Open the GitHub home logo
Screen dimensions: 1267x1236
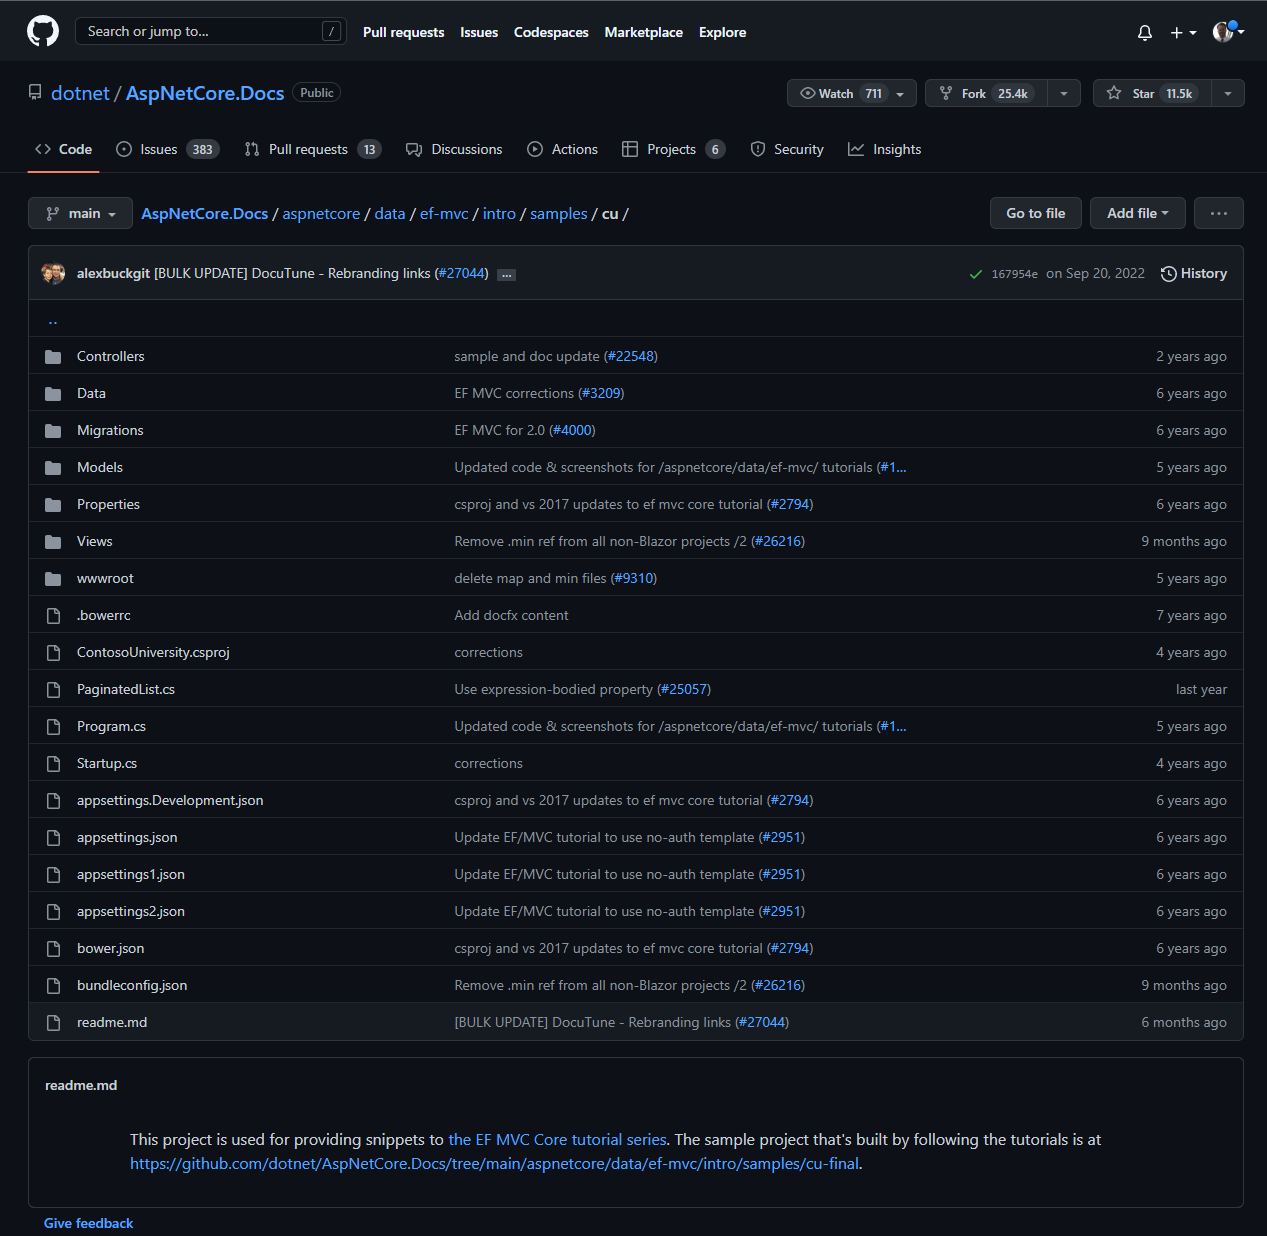[43, 31]
